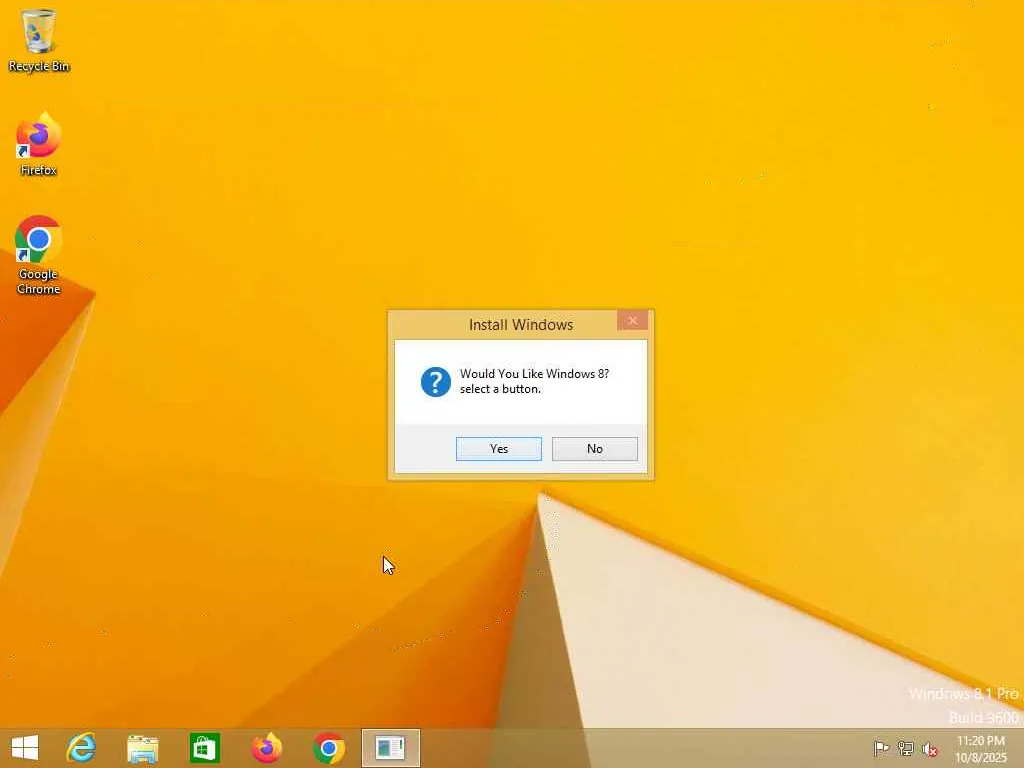
Task: Click the text 'select a button.'
Action: point(500,389)
